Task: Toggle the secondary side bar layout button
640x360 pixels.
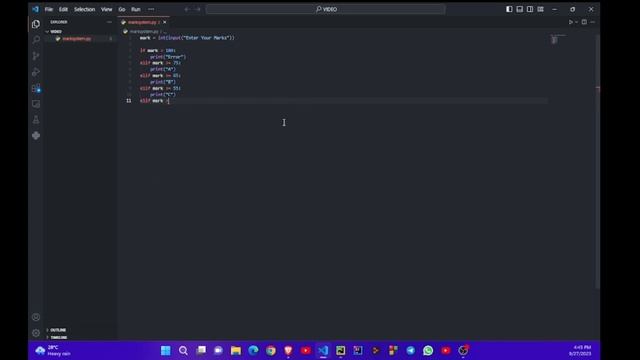Action: click(x=530, y=9)
